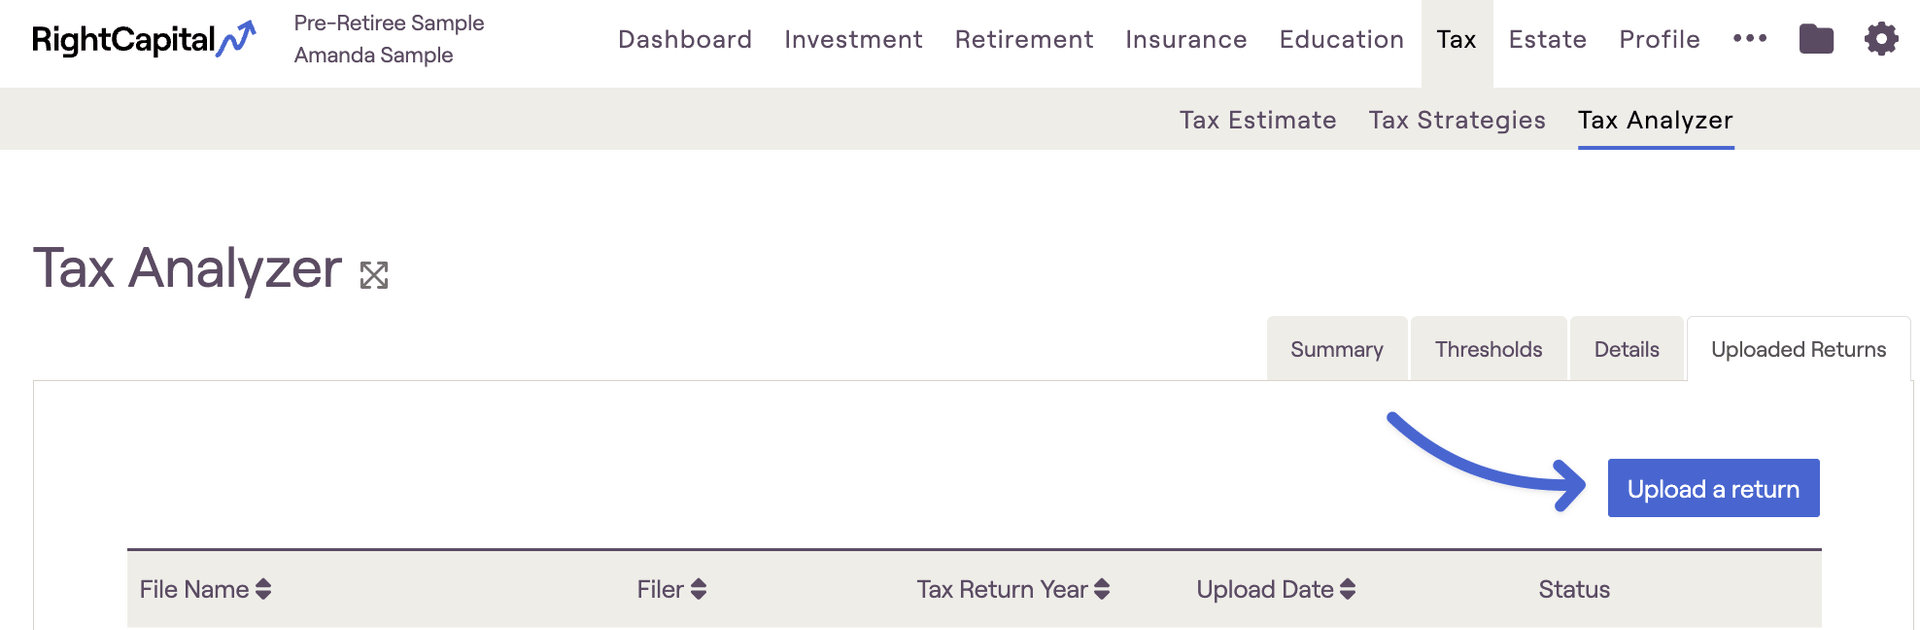Image resolution: width=1920 pixels, height=630 pixels.
Task: Click the expand fullscreen icon beside Tax Analyzer
Action: (x=374, y=275)
